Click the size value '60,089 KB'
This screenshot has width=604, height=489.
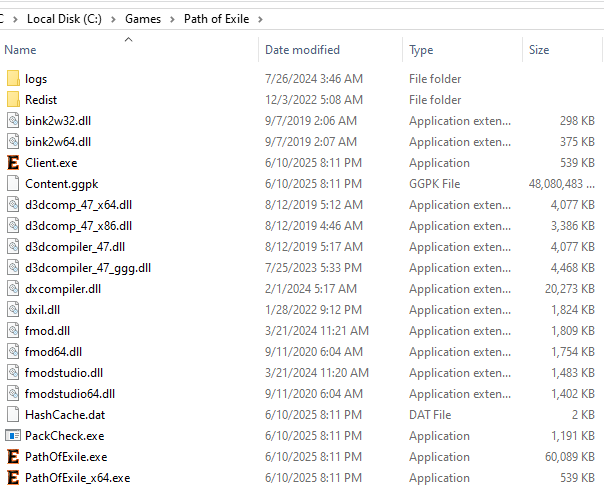[569, 457]
